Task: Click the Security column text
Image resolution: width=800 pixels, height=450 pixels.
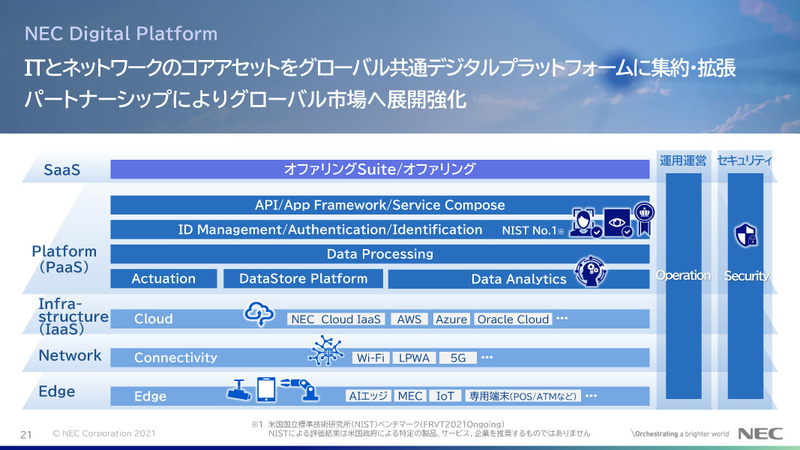Action: point(746,276)
